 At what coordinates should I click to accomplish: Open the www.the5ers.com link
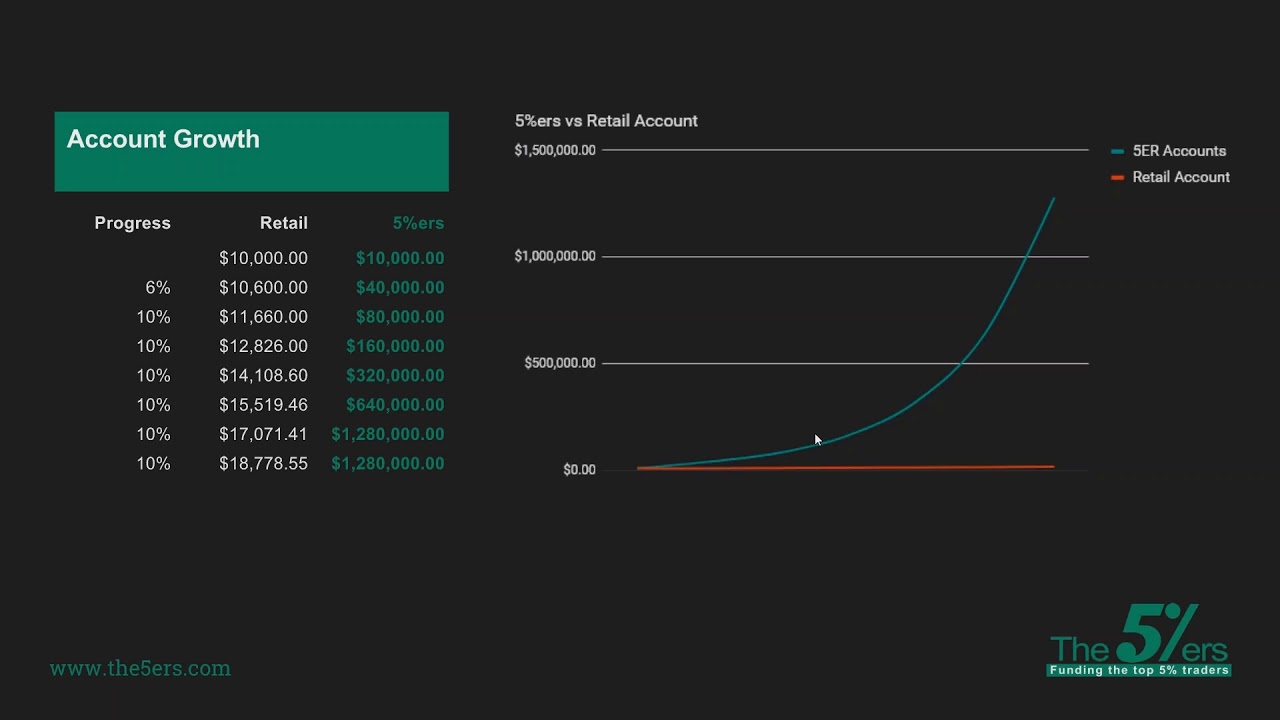click(140, 668)
